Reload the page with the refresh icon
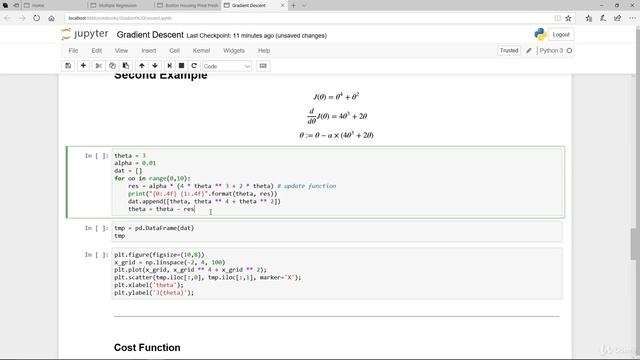This screenshot has width=640, height=360. (x=37, y=18)
